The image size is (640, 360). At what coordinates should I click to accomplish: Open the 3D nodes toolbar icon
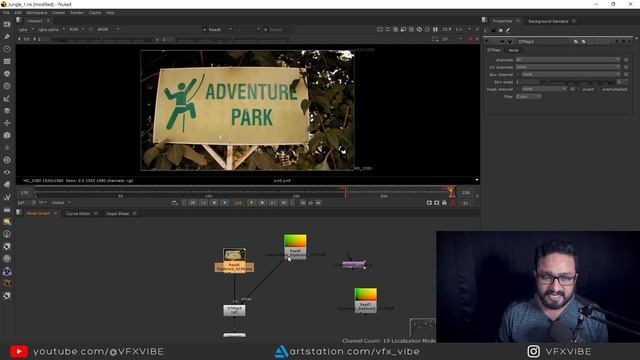(x=7, y=135)
